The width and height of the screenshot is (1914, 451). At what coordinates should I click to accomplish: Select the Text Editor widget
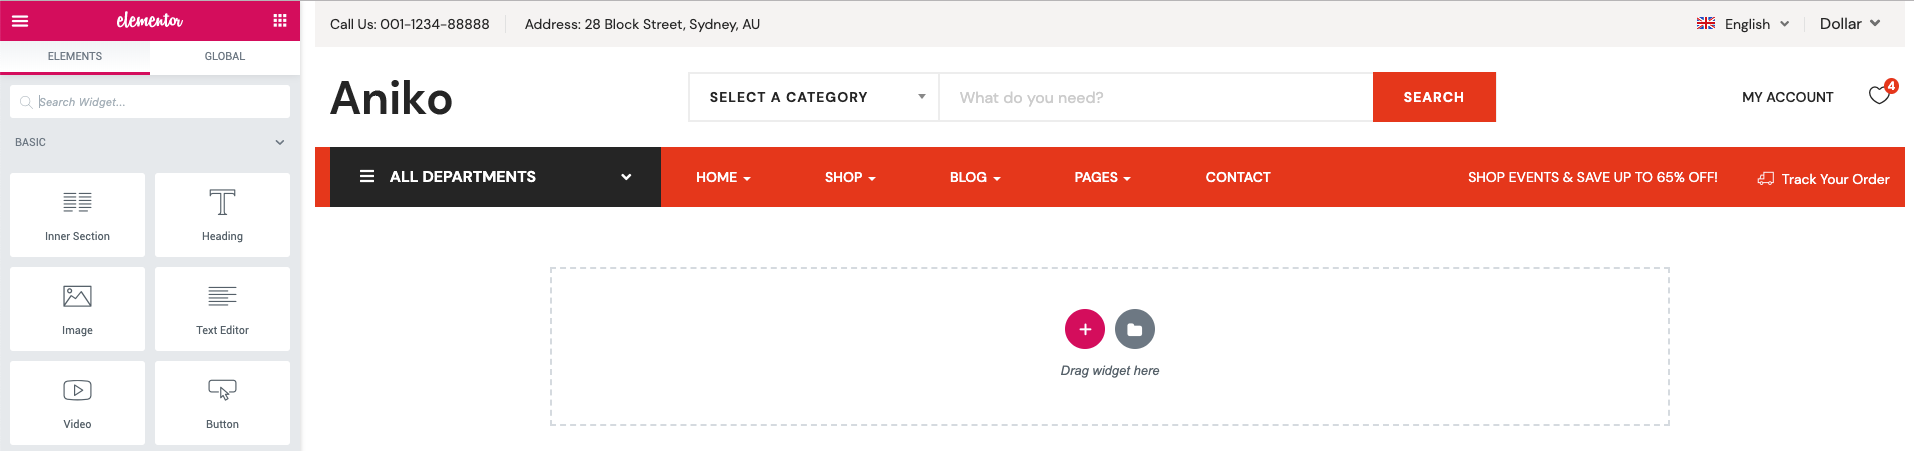(x=222, y=309)
